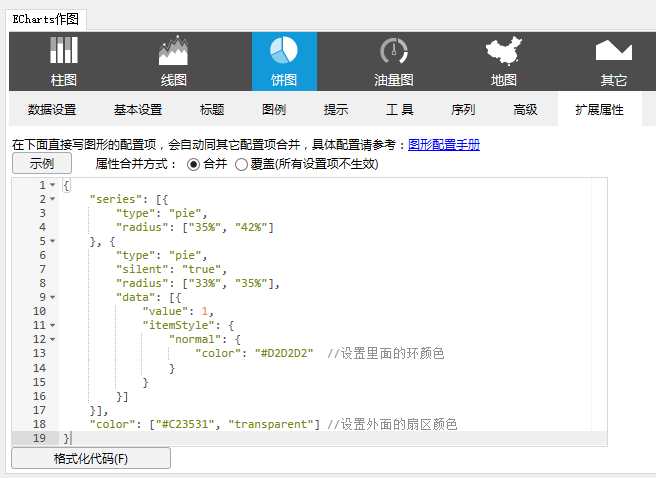This screenshot has width=656, height=478.
Task: Select the 覆盖 radio button
Action: pyautogui.click(x=241, y=164)
